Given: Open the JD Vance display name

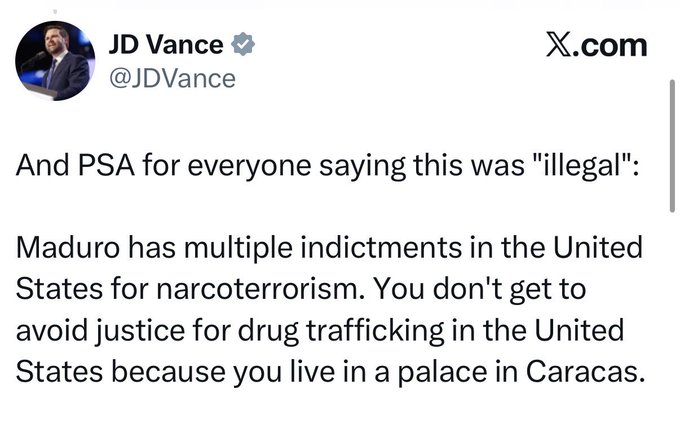Looking at the screenshot, I should tap(166, 46).
